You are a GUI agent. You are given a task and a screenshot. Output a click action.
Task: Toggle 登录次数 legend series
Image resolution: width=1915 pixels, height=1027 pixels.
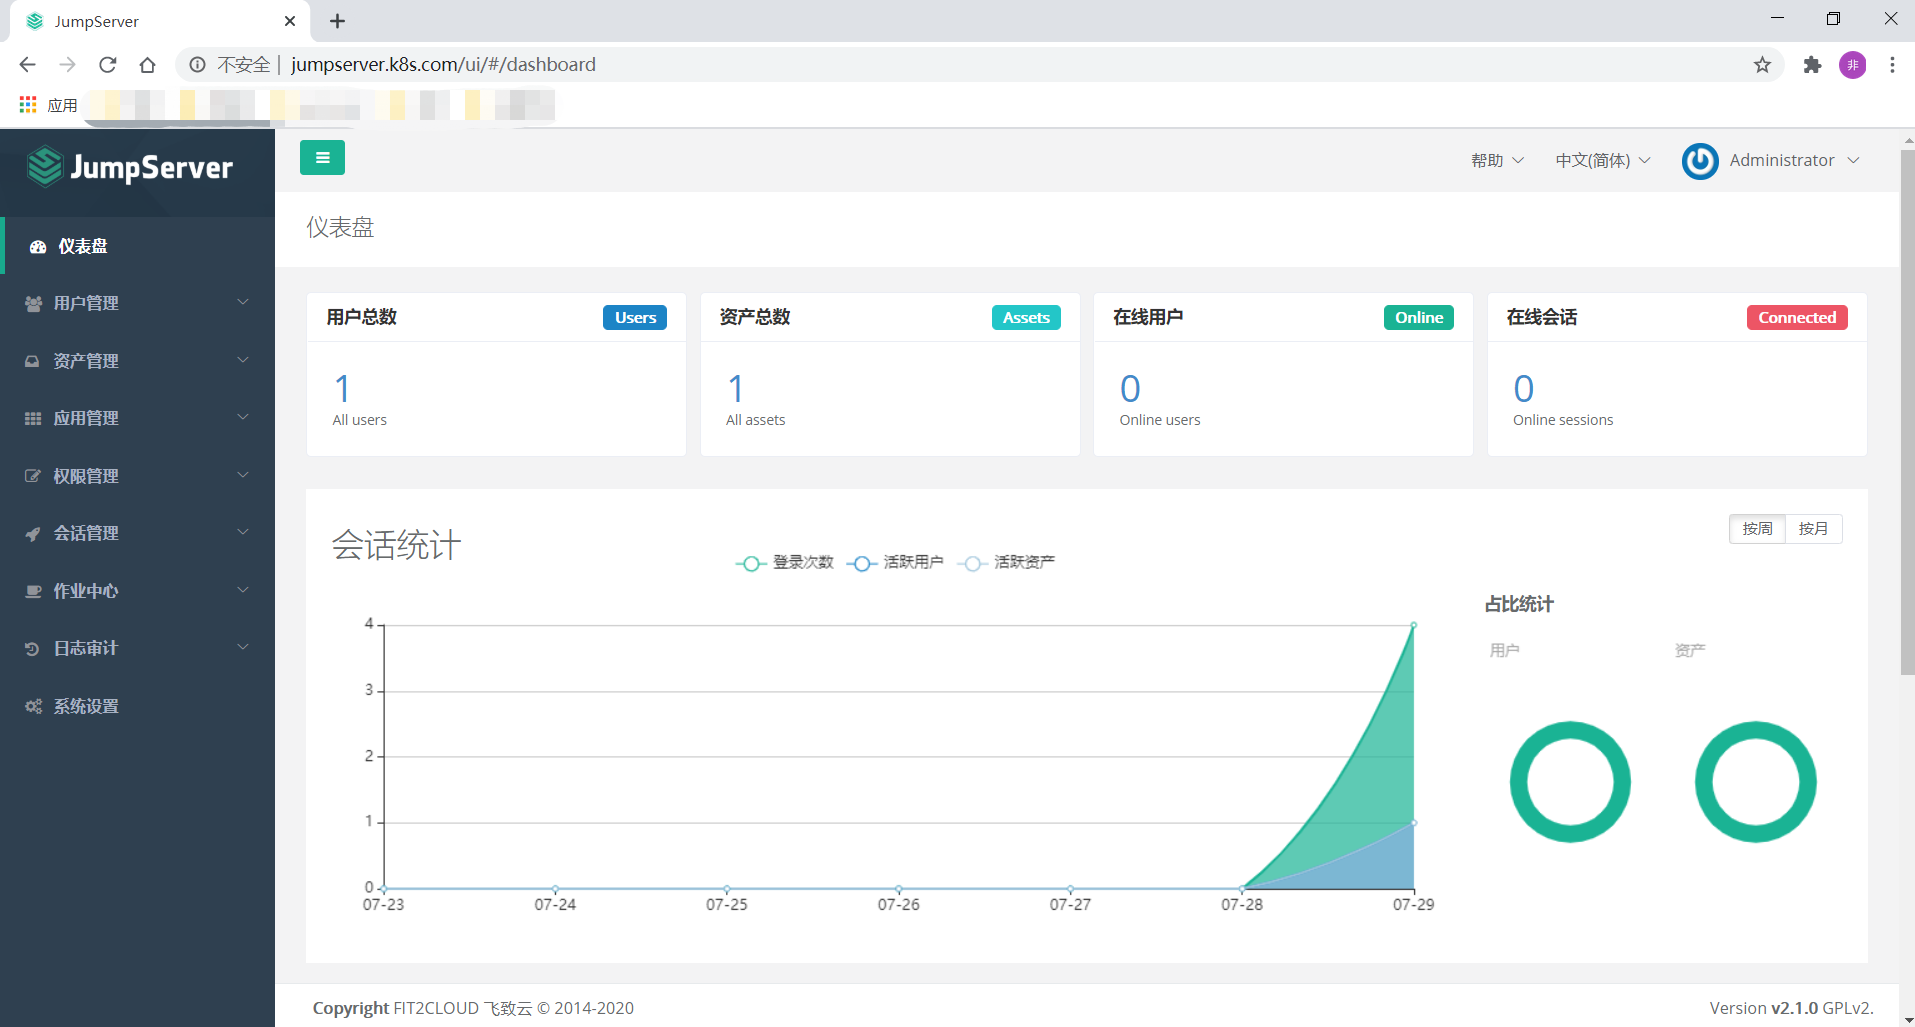coord(785,562)
